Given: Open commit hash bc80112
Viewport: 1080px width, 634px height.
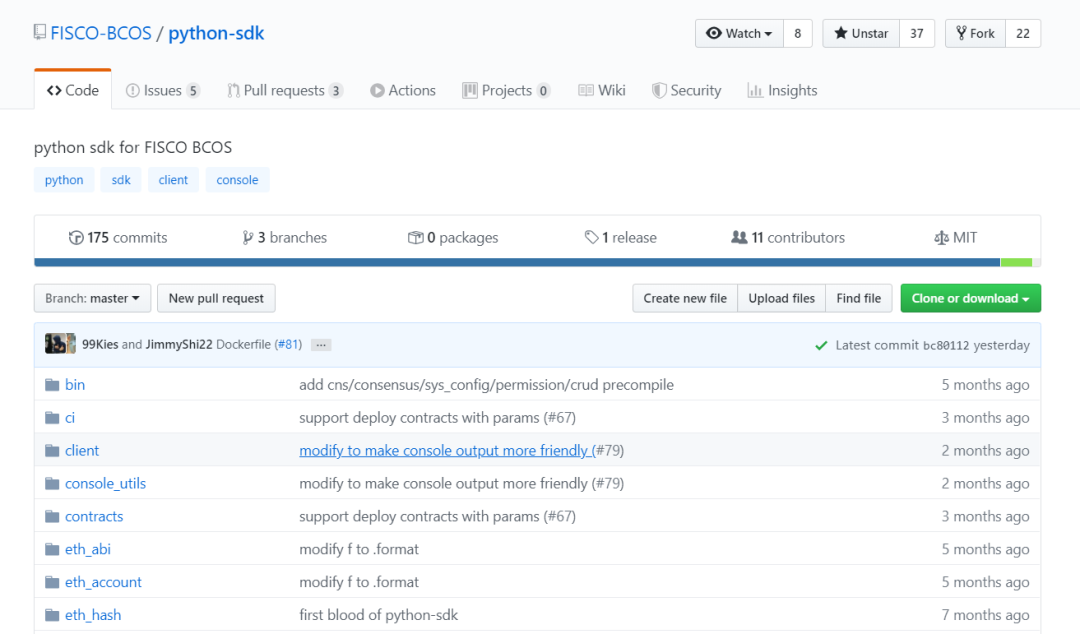Looking at the screenshot, I should pos(946,345).
